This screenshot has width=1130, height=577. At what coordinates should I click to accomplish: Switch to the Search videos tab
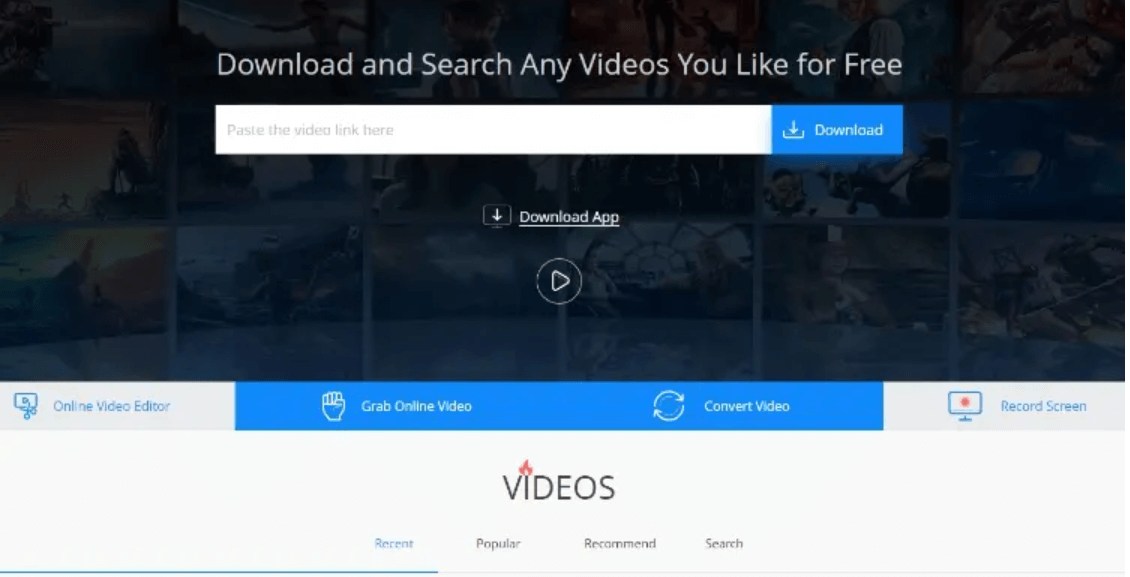[724, 544]
